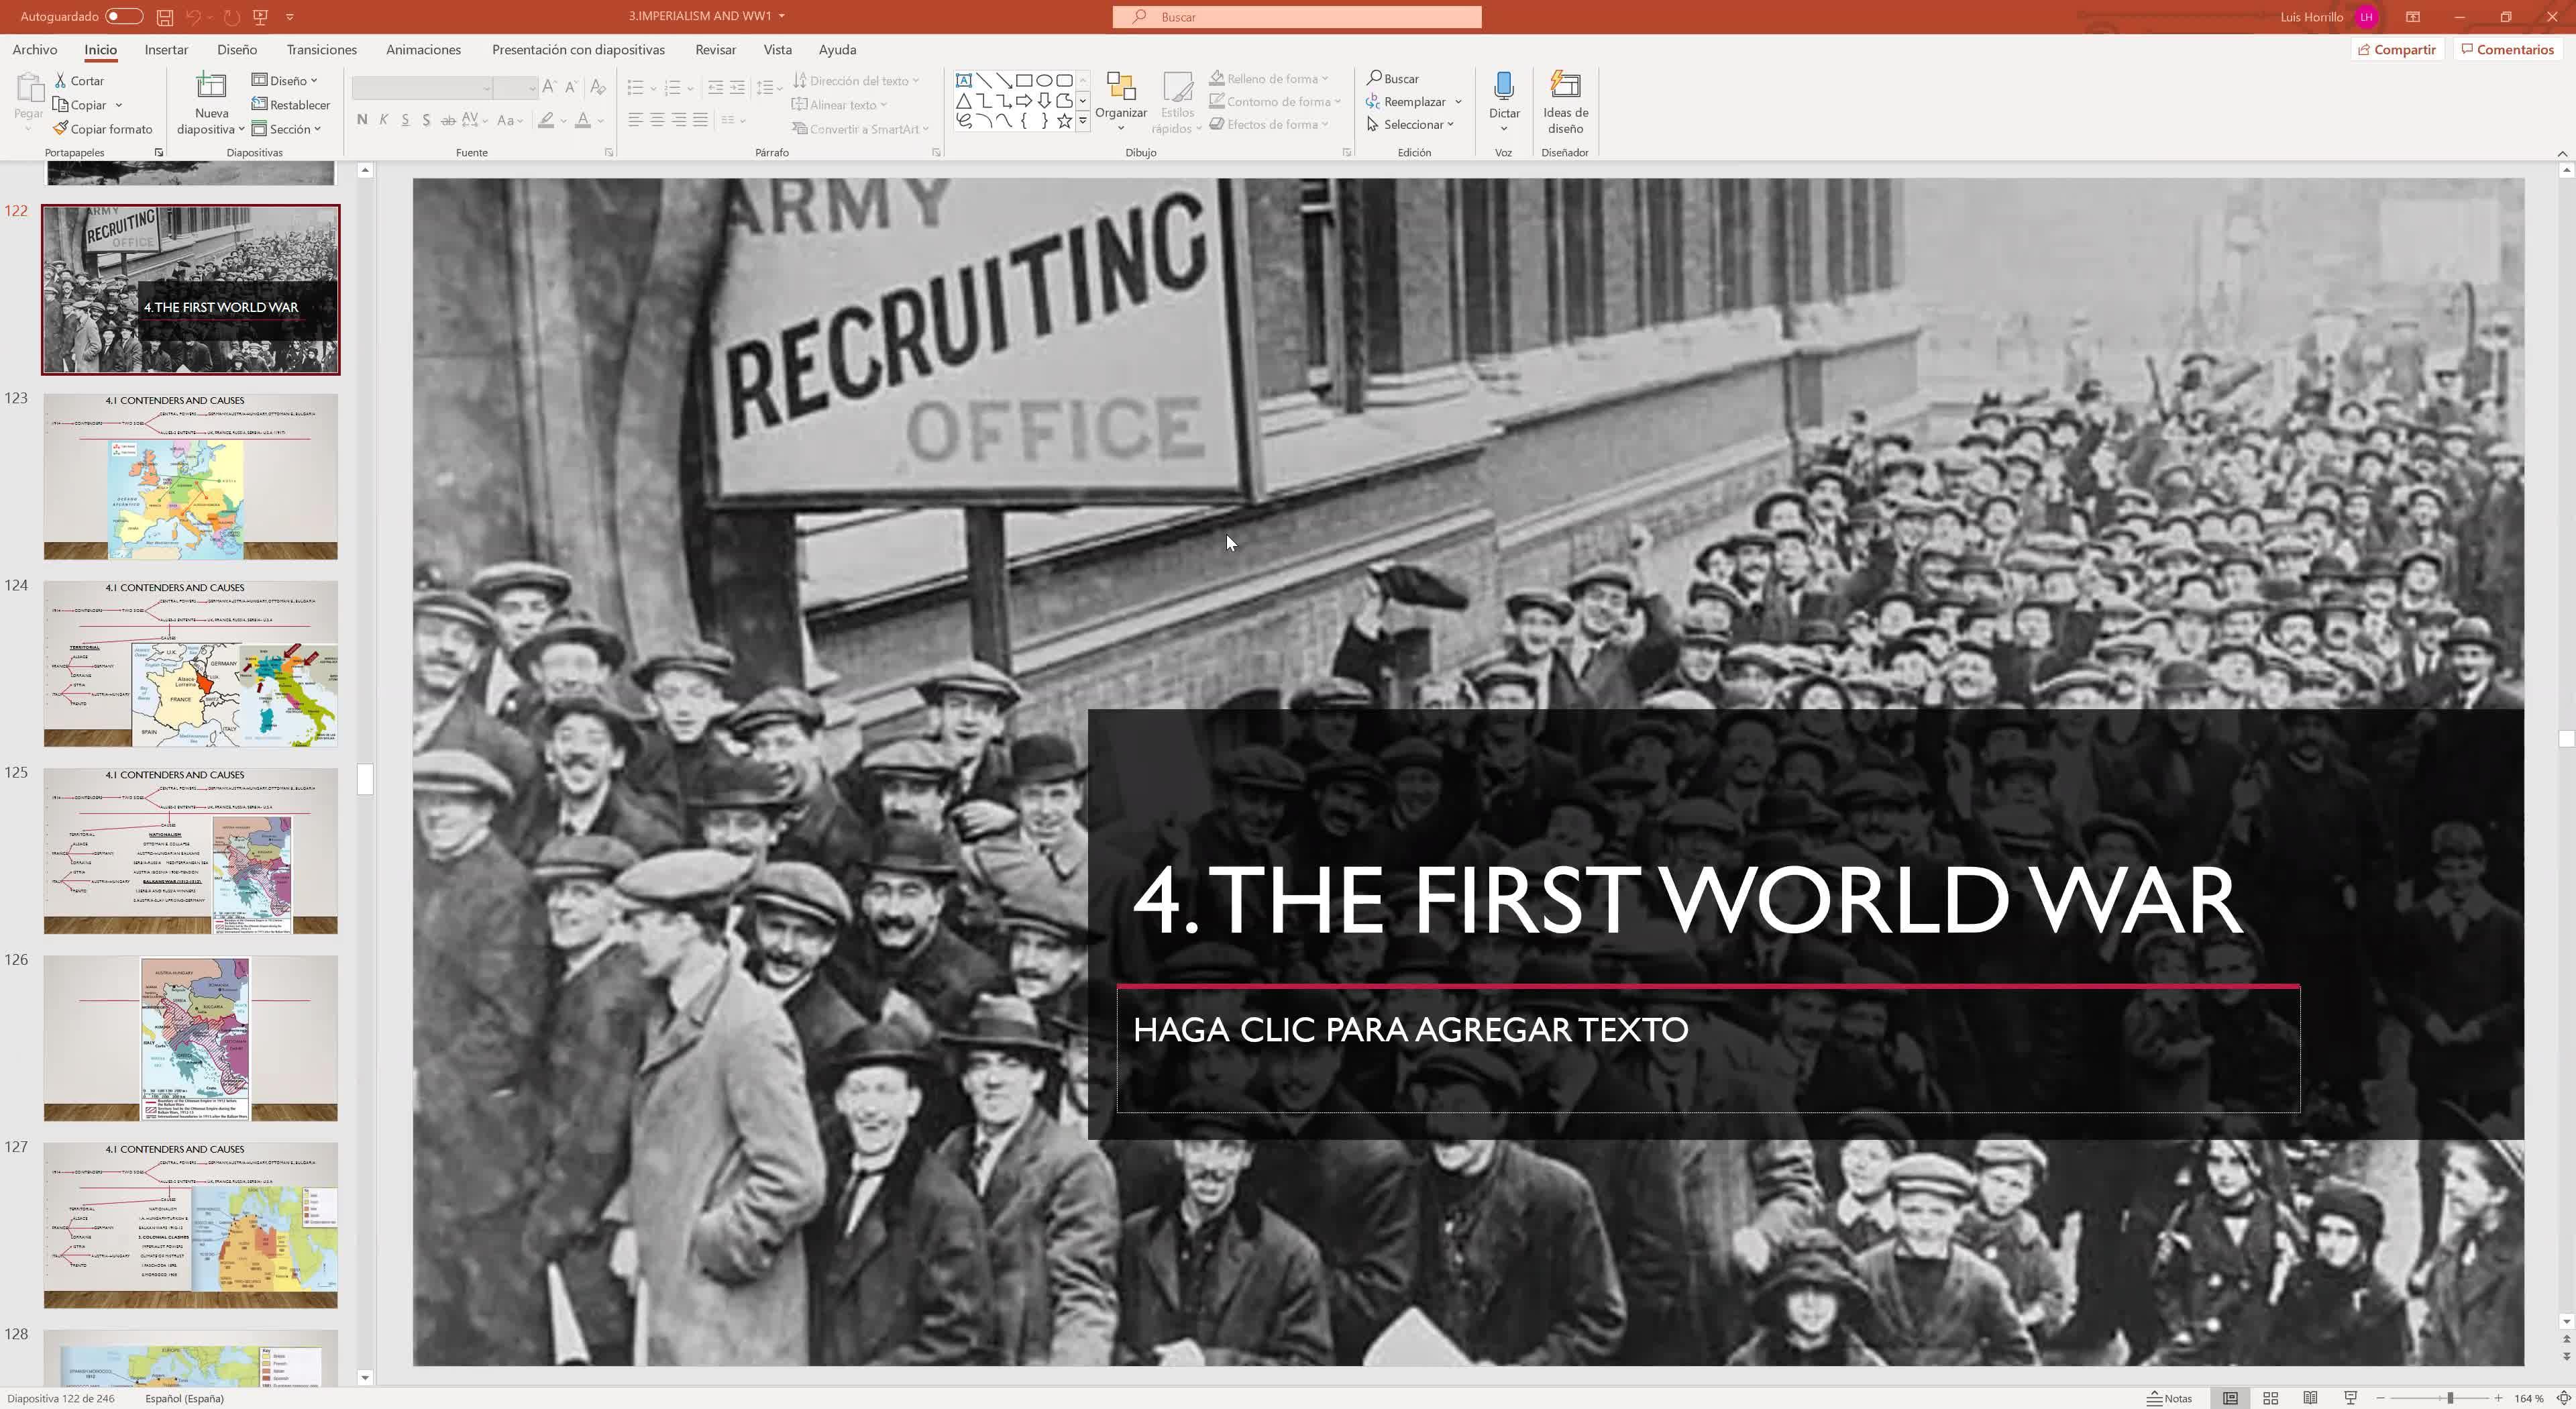Open reading view from status bar
This screenshot has height=1409, width=2576.
[2310, 1398]
